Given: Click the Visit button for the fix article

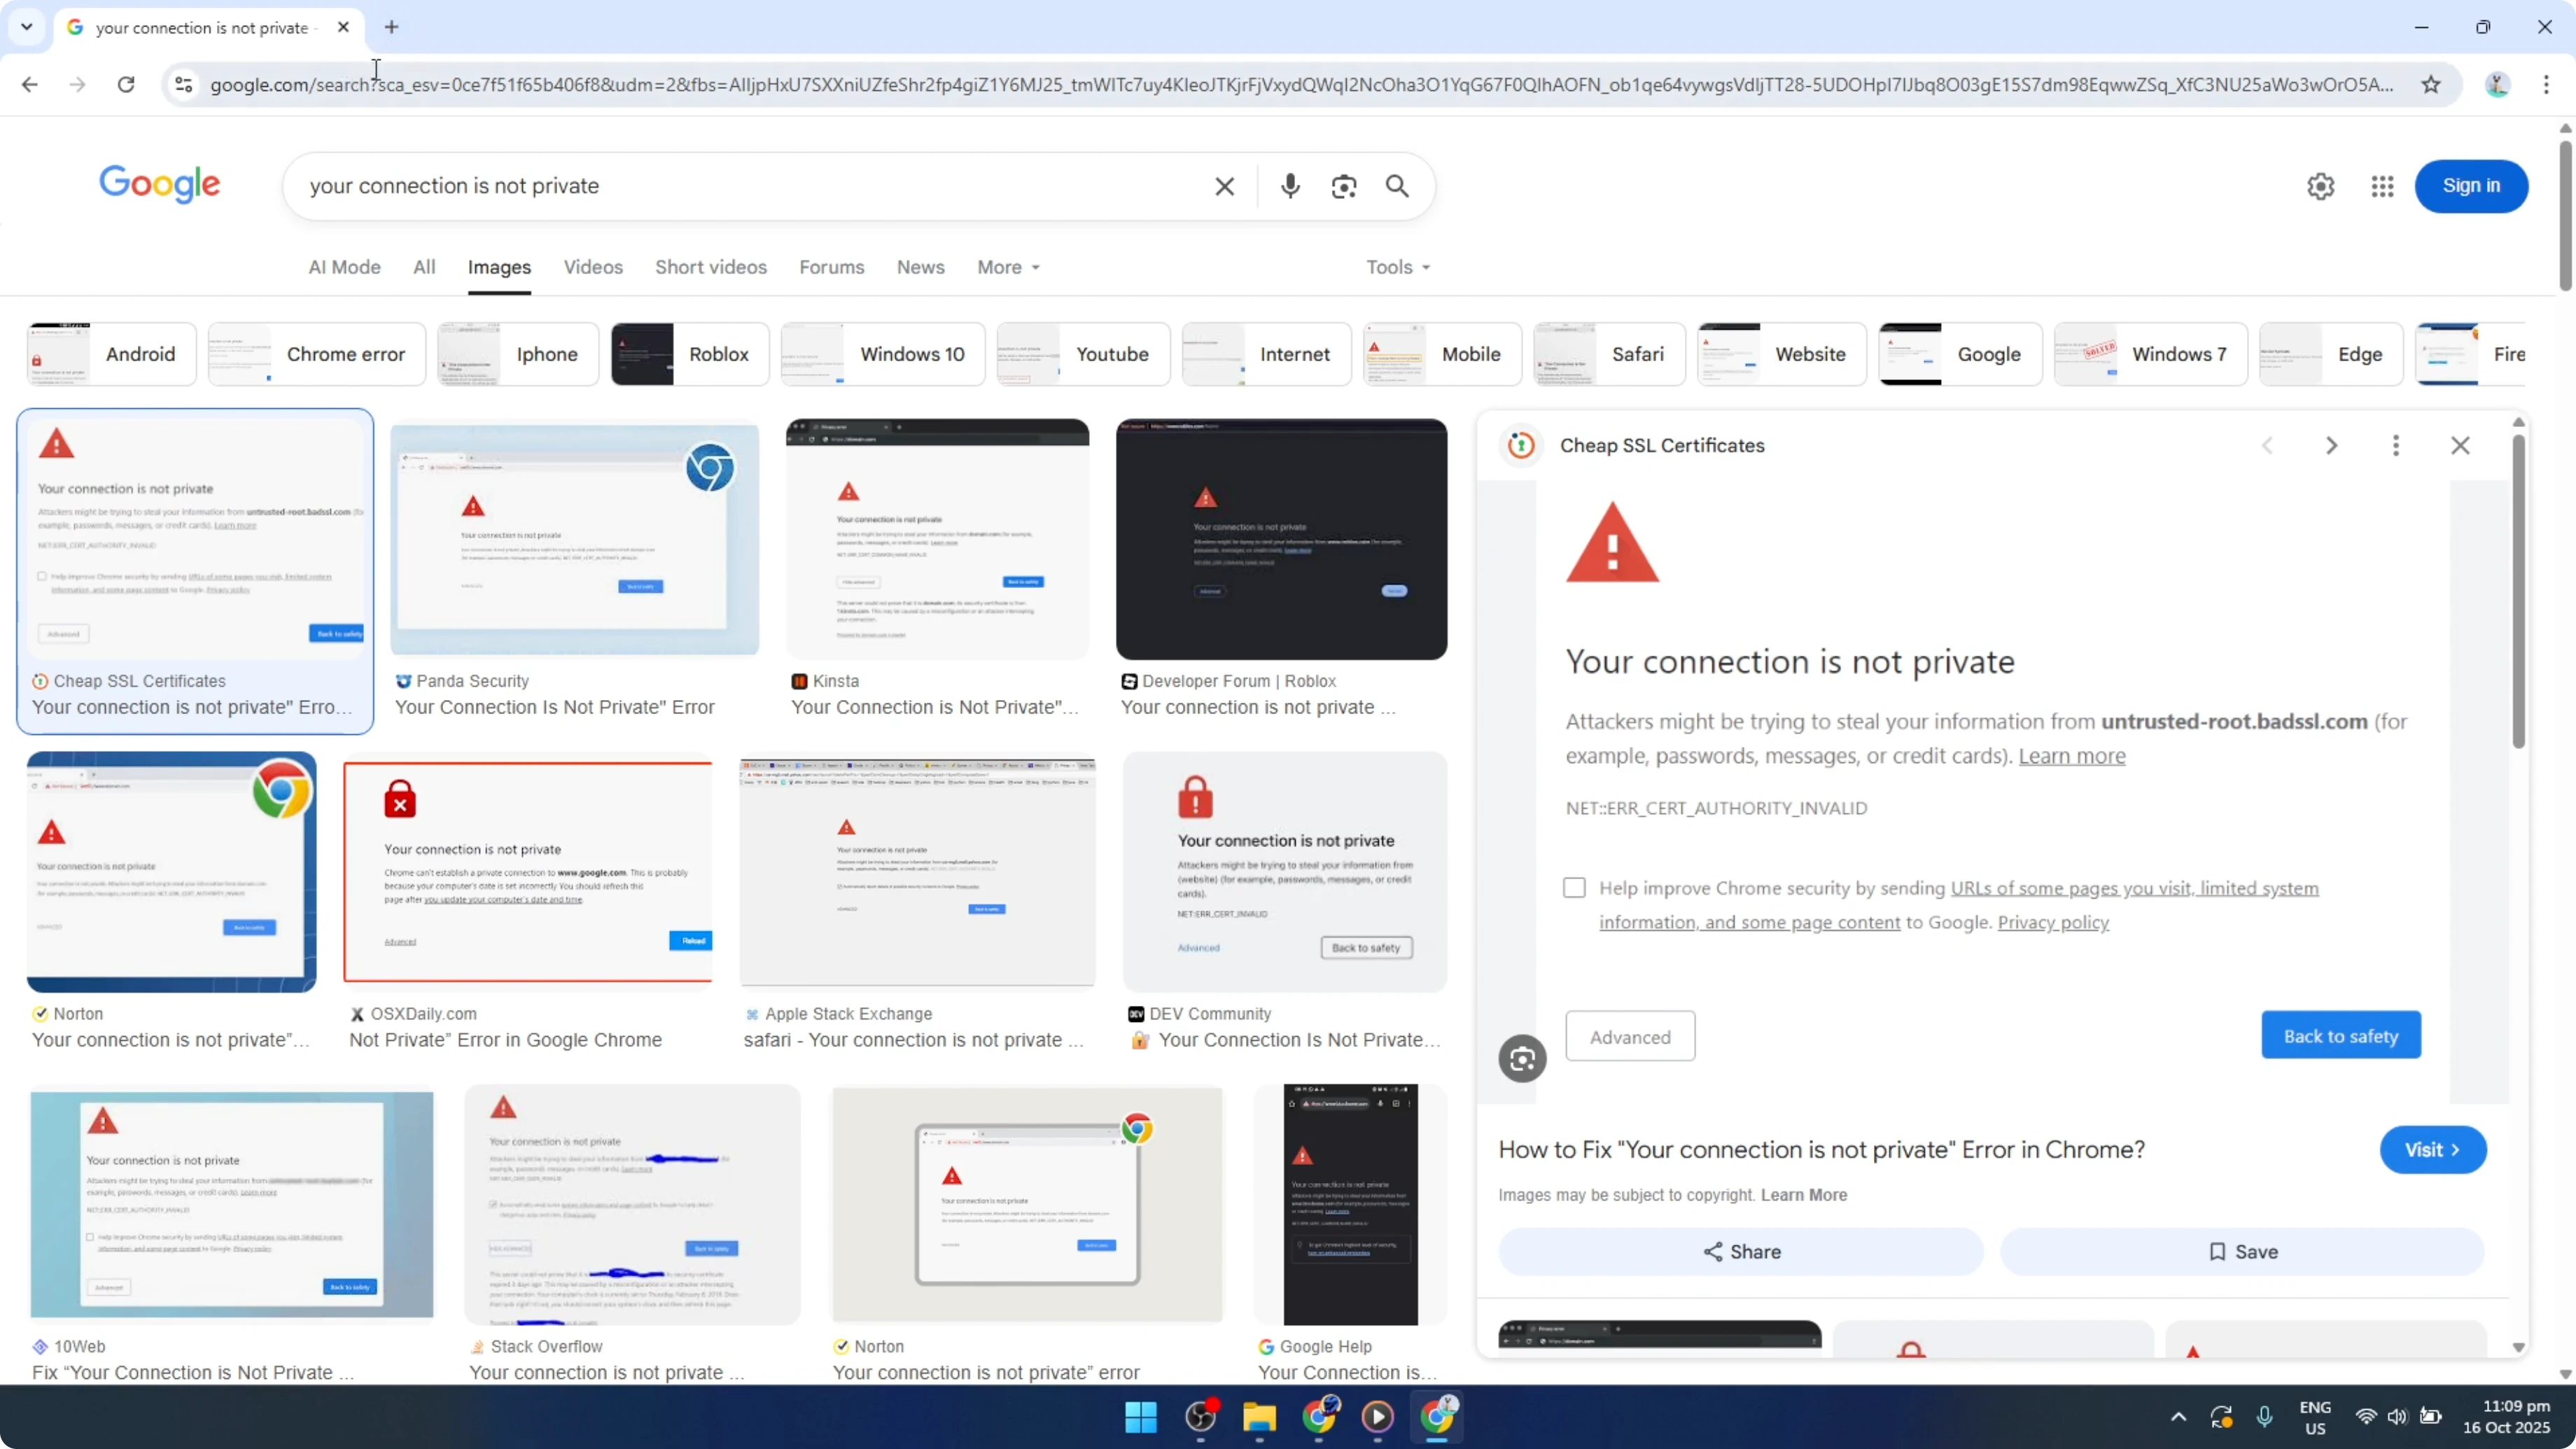Looking at the screenshot, I should click(x=2433, y=1150).
